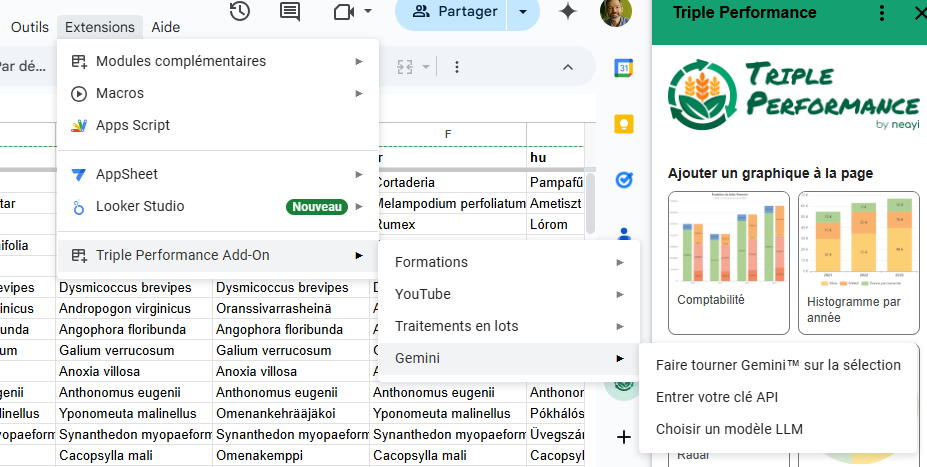927x467 pixels.
Task: Open the Apps Script menu entry
Action: pyautogui.click(x=133, y=125)
